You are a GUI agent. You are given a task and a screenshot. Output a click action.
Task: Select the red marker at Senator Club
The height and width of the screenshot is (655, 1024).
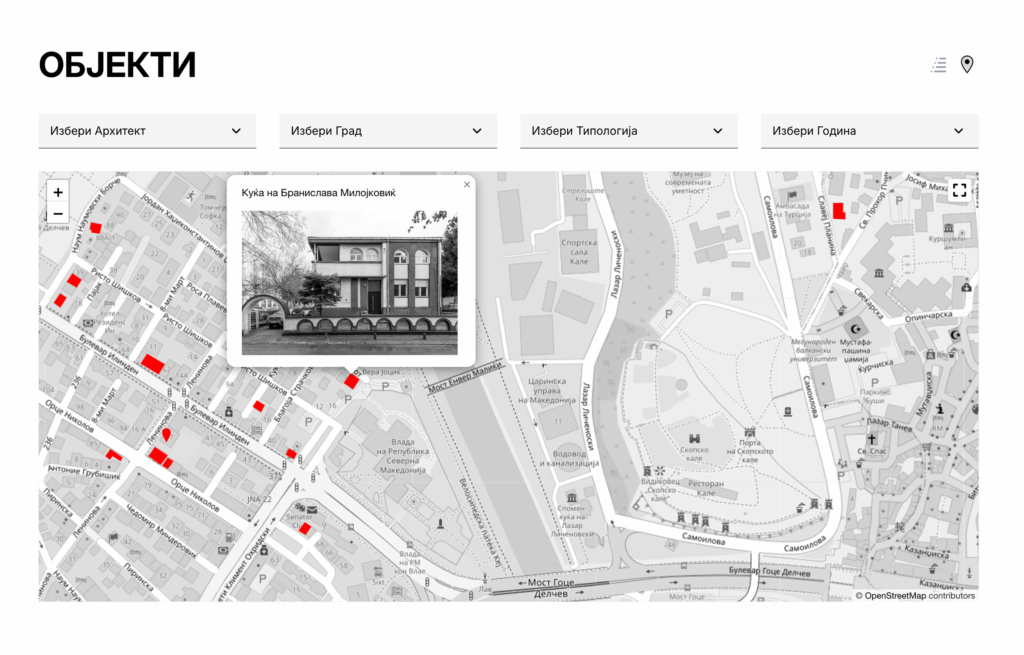coord(304,528)
